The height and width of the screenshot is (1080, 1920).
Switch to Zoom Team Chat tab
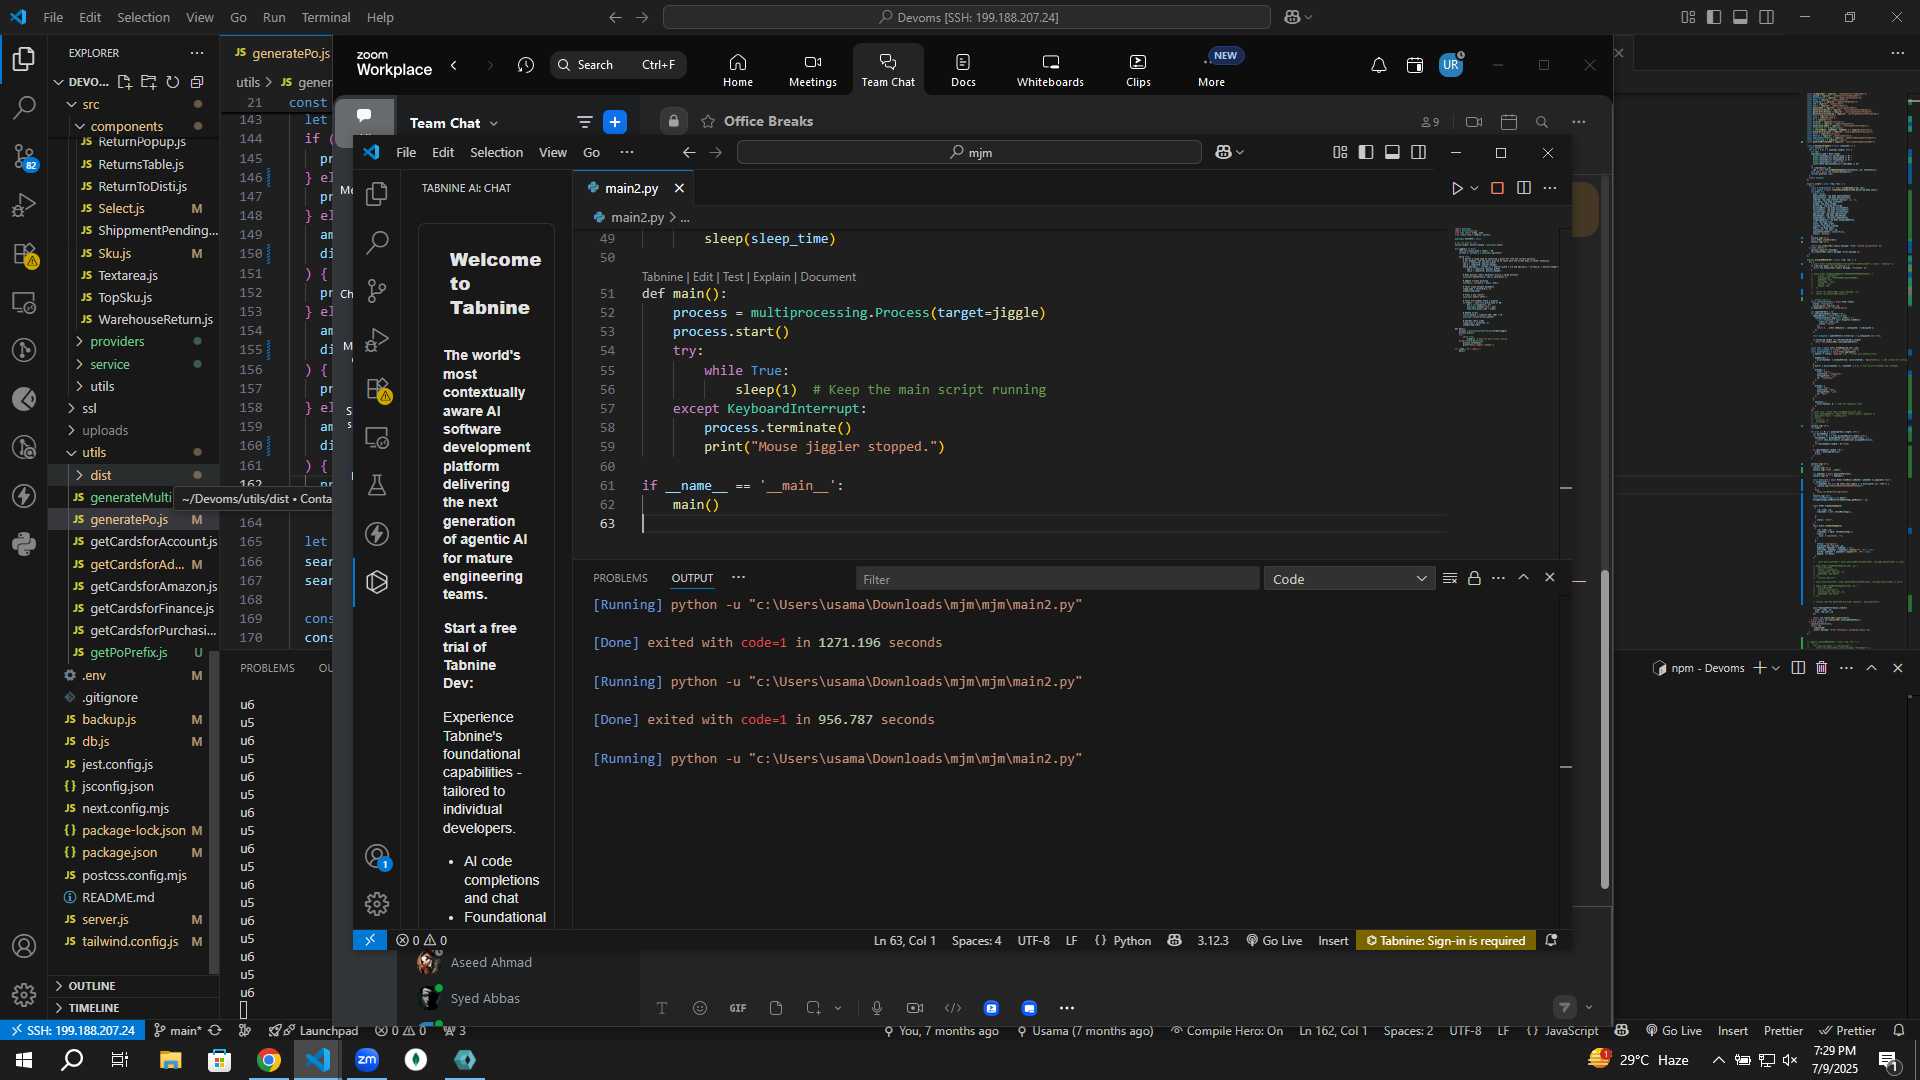tap(888, 70)
